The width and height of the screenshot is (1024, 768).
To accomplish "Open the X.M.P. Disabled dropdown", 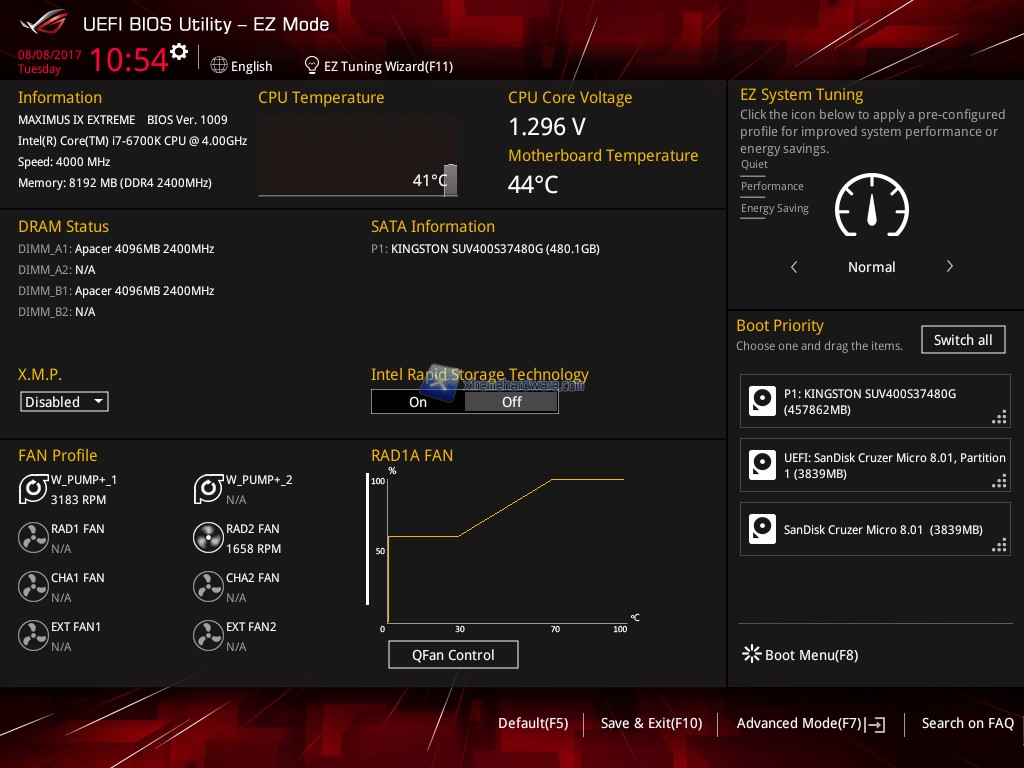I will [64, 402].
